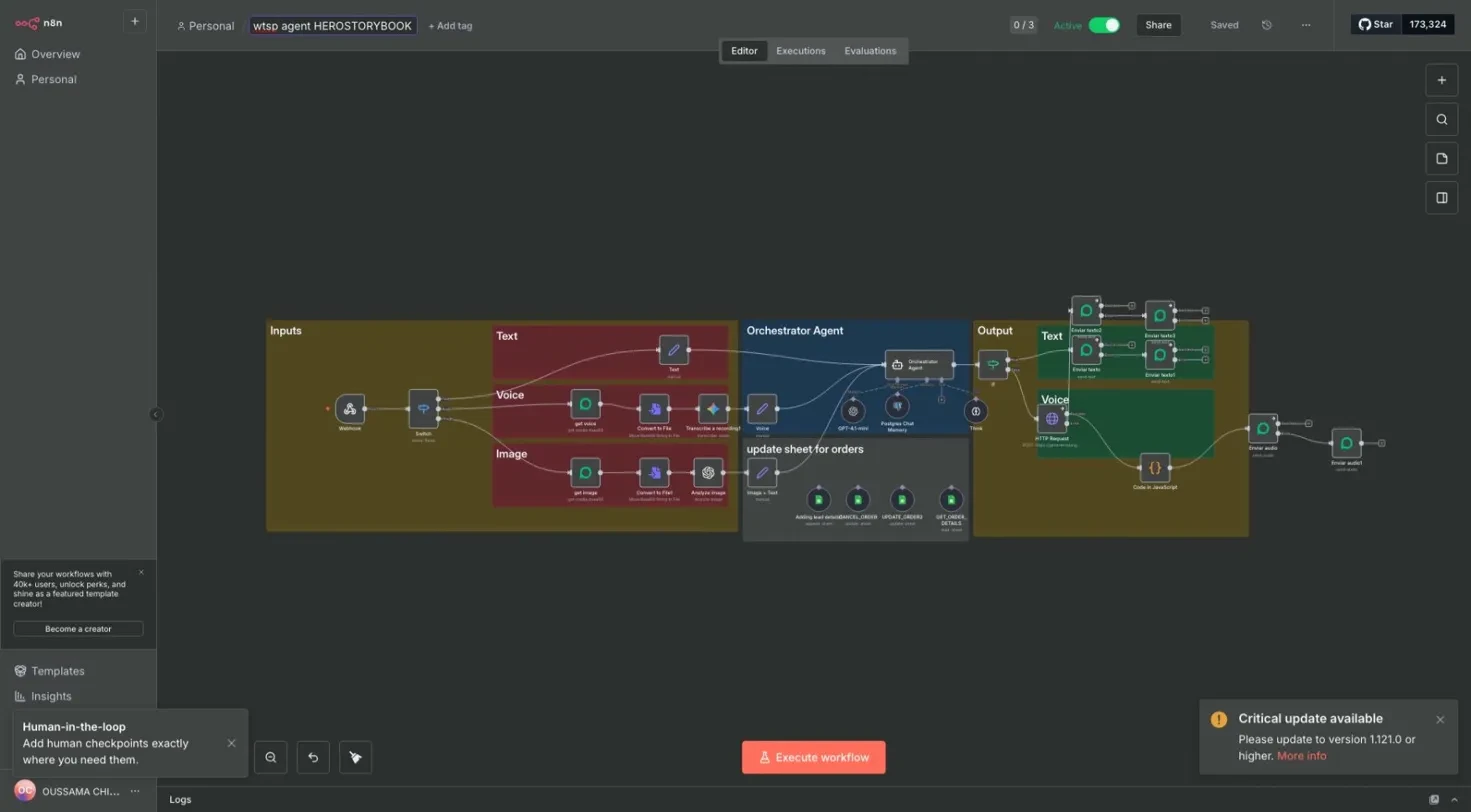Expand the Logs panel
The width and height of the screenshot is (1471, 812).
(x=1455, y=800)
